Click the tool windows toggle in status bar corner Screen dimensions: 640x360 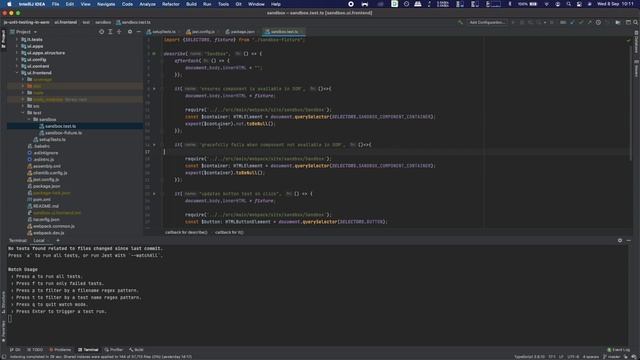3,357
